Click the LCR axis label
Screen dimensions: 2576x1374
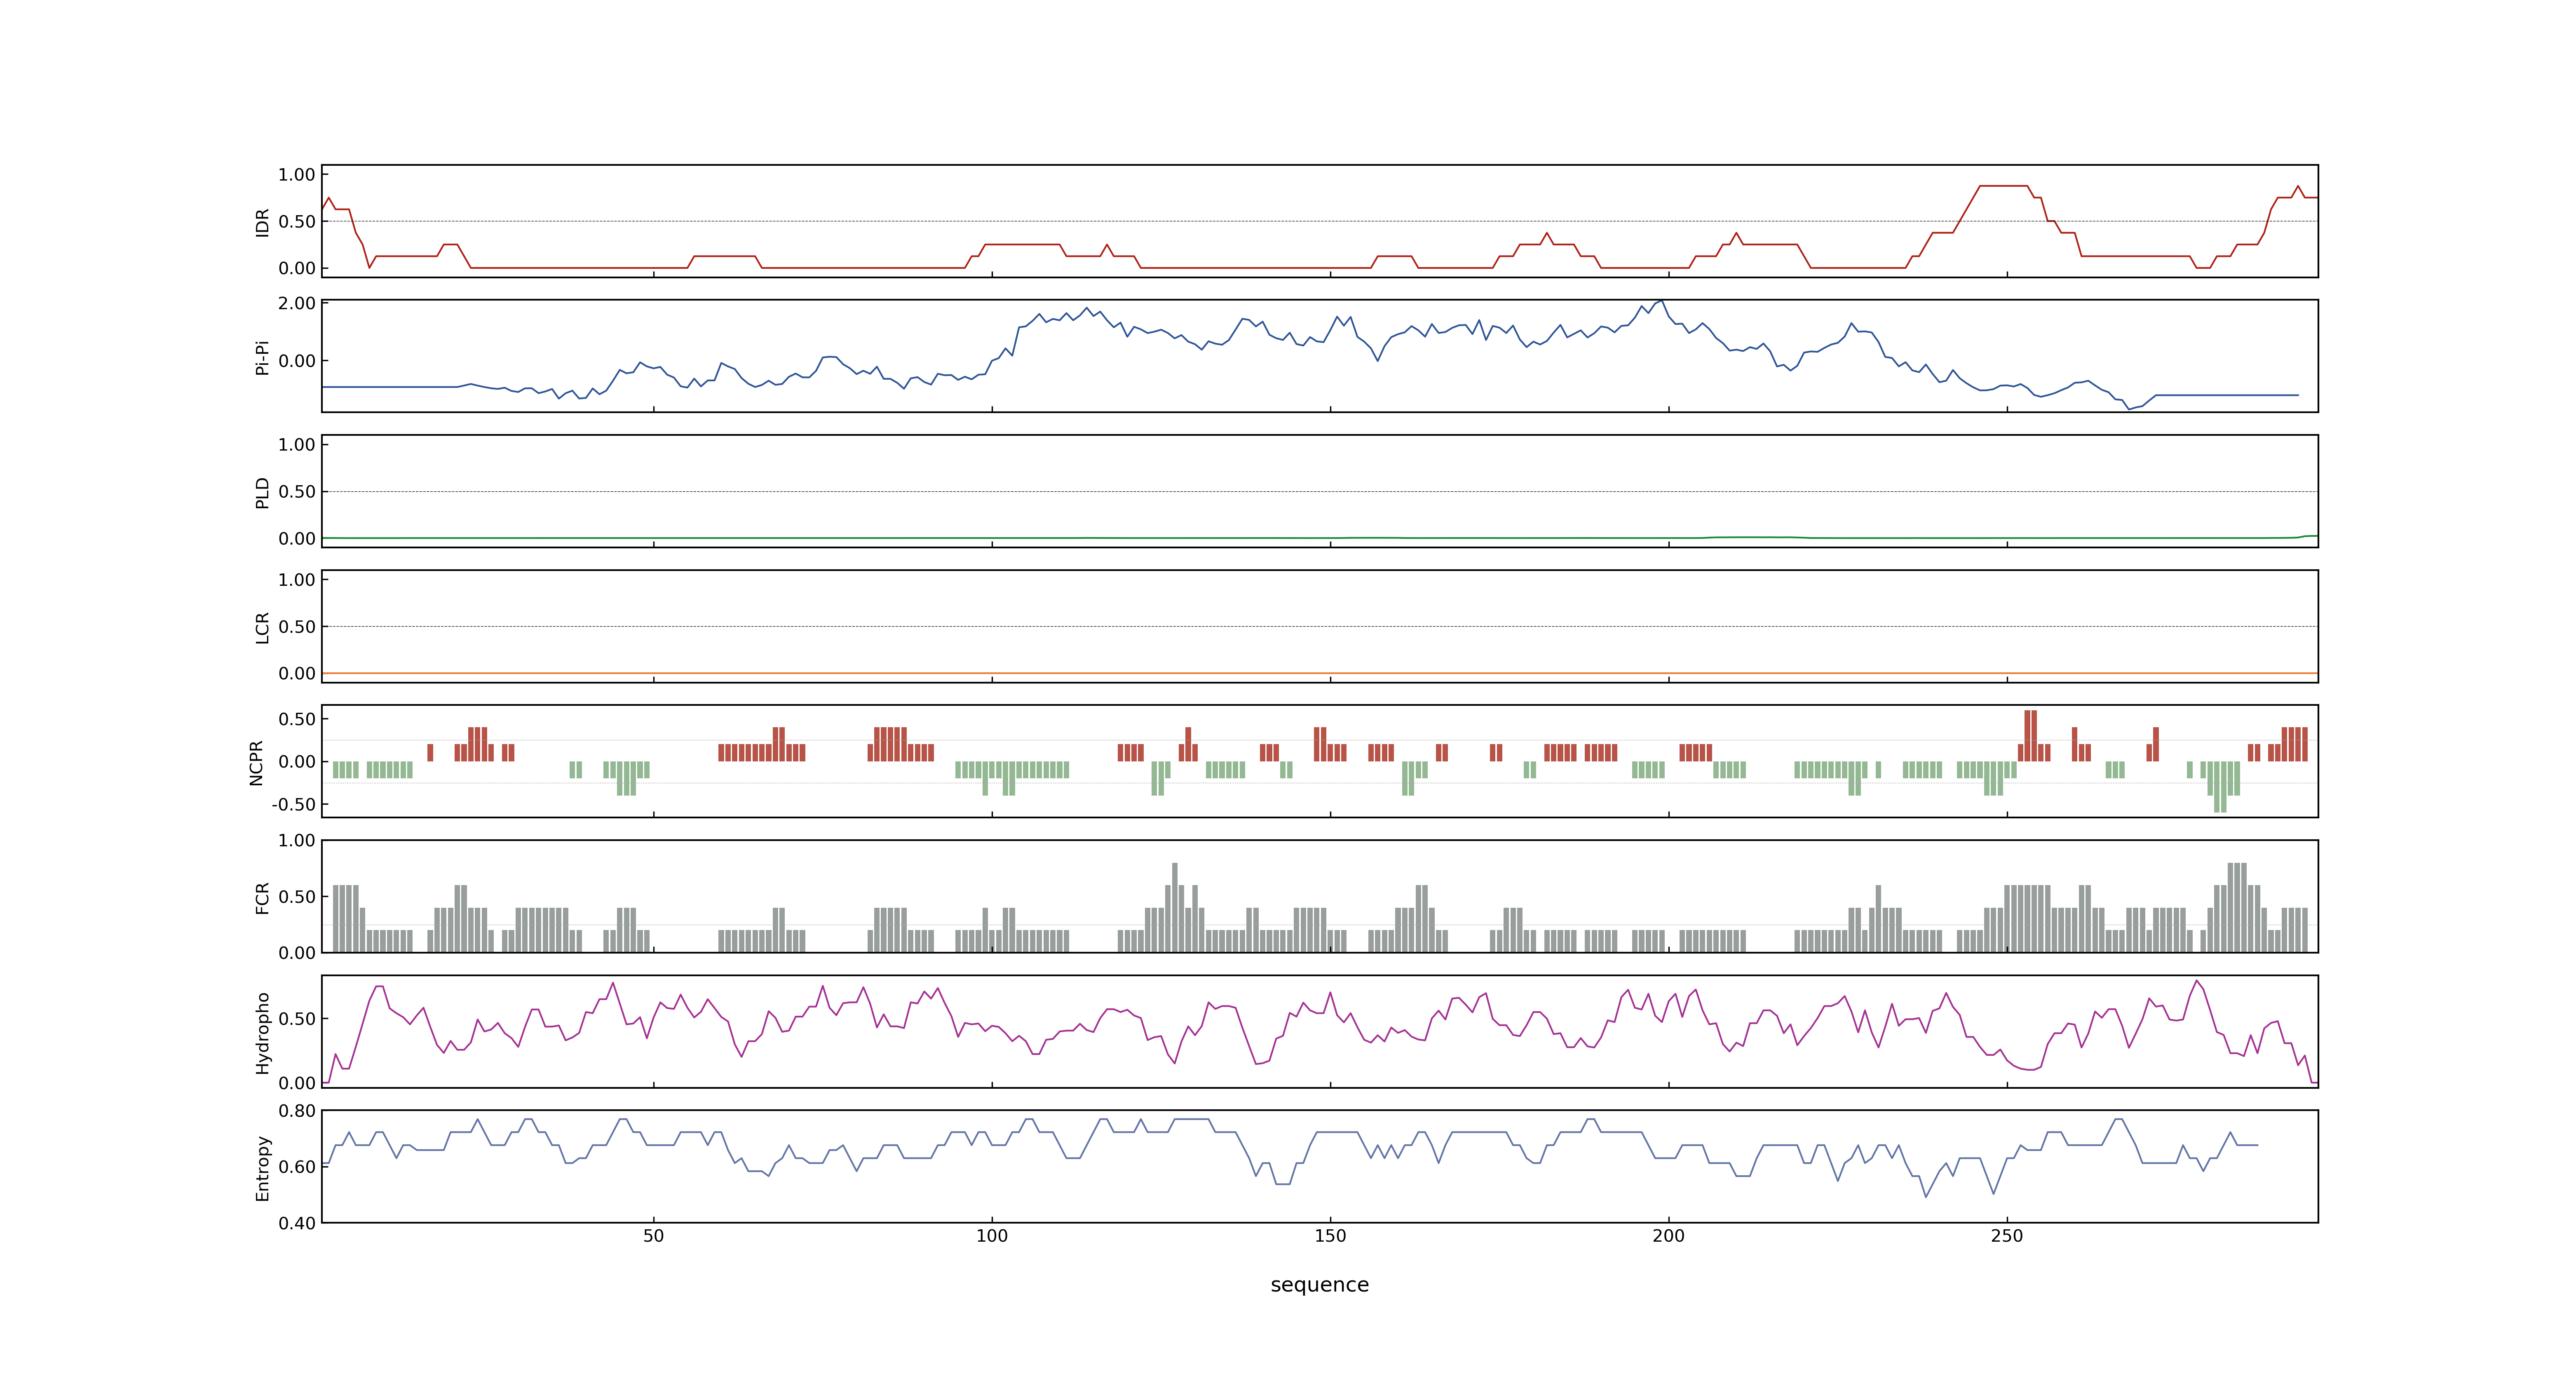click(262, 627)
